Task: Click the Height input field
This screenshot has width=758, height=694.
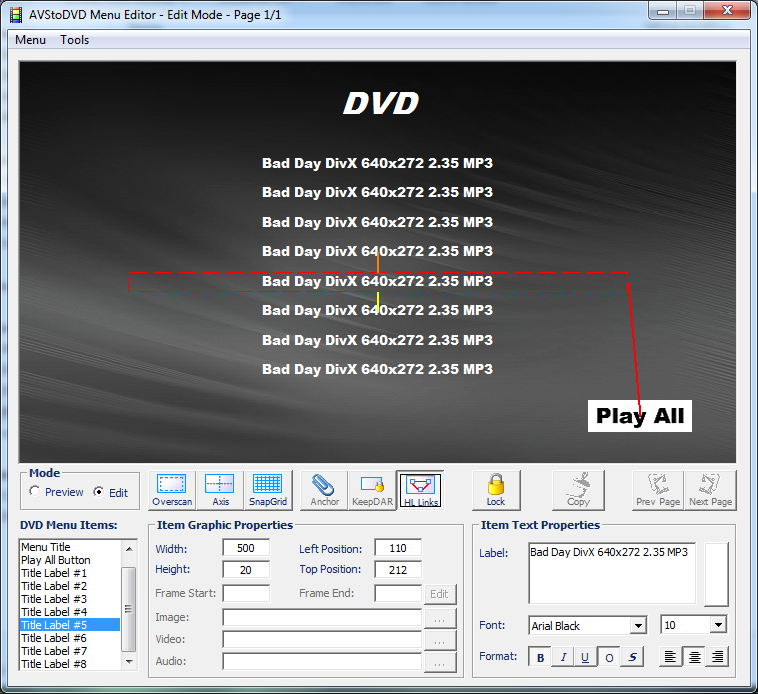Action: click(x=246, y=570)
